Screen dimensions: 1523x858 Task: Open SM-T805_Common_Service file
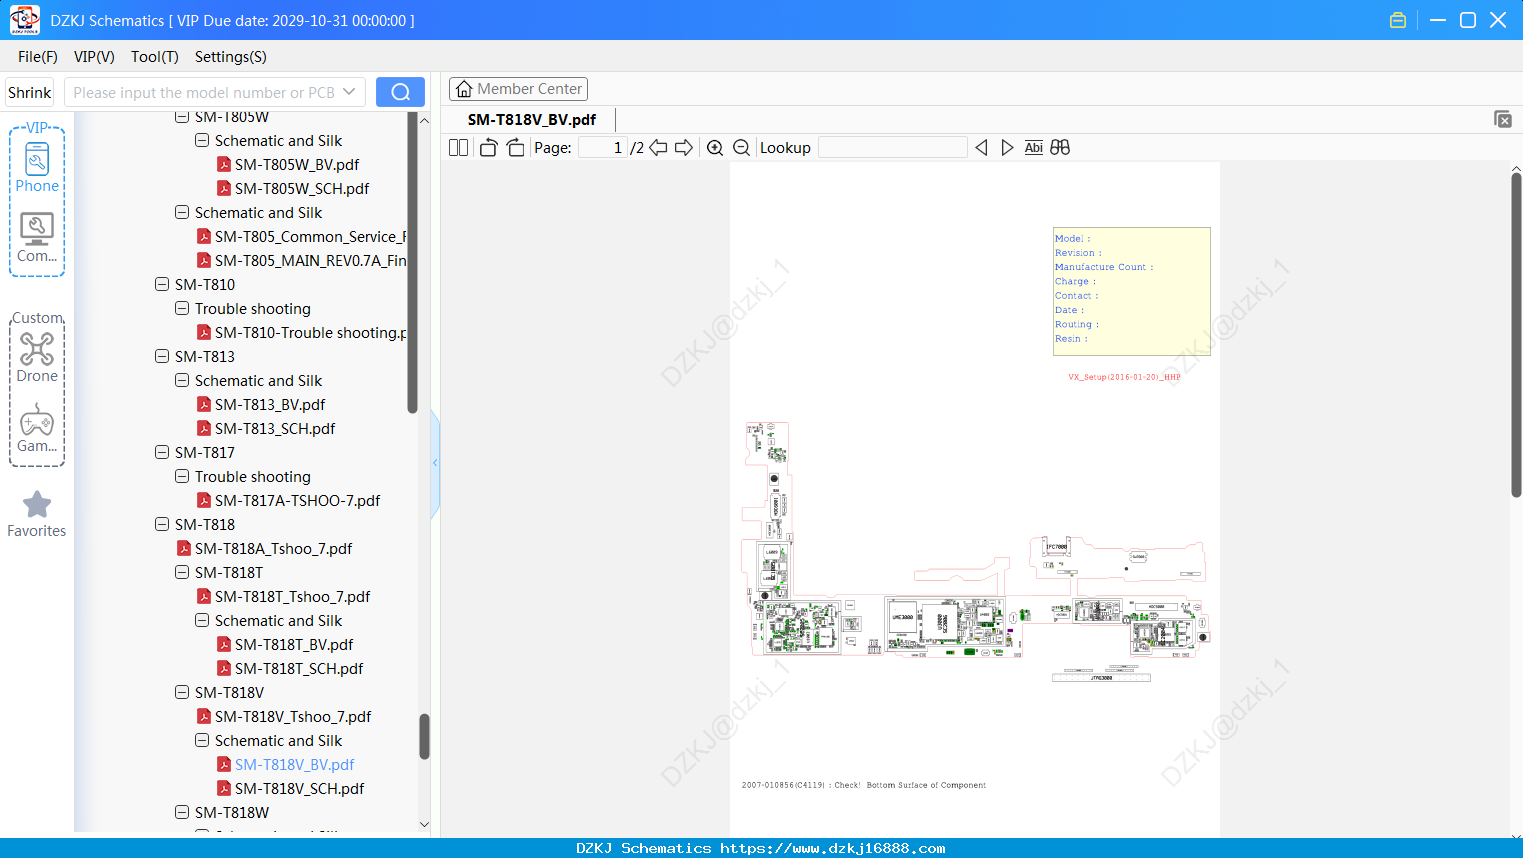(x=311, y=236)
